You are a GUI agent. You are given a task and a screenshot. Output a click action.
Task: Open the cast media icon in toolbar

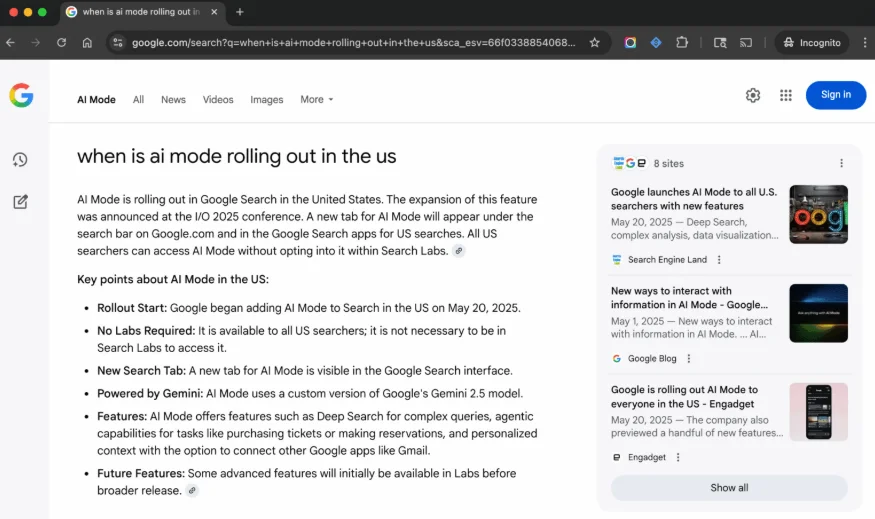coord(746,43)
